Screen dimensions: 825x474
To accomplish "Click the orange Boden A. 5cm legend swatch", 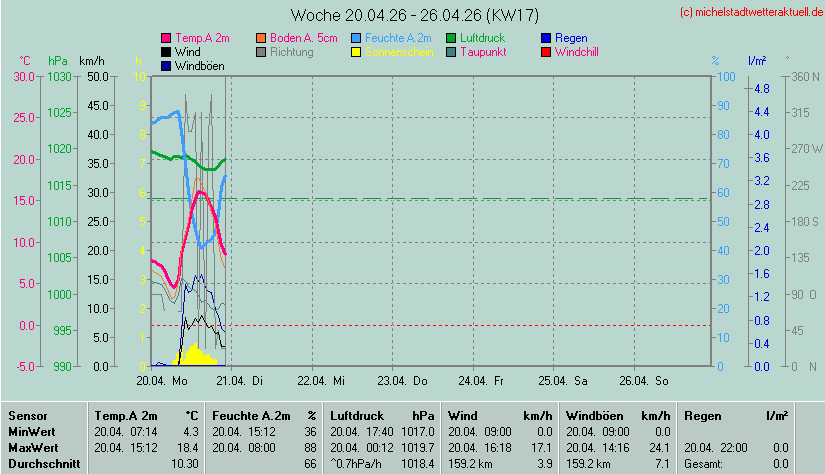I will click(262, 38).
